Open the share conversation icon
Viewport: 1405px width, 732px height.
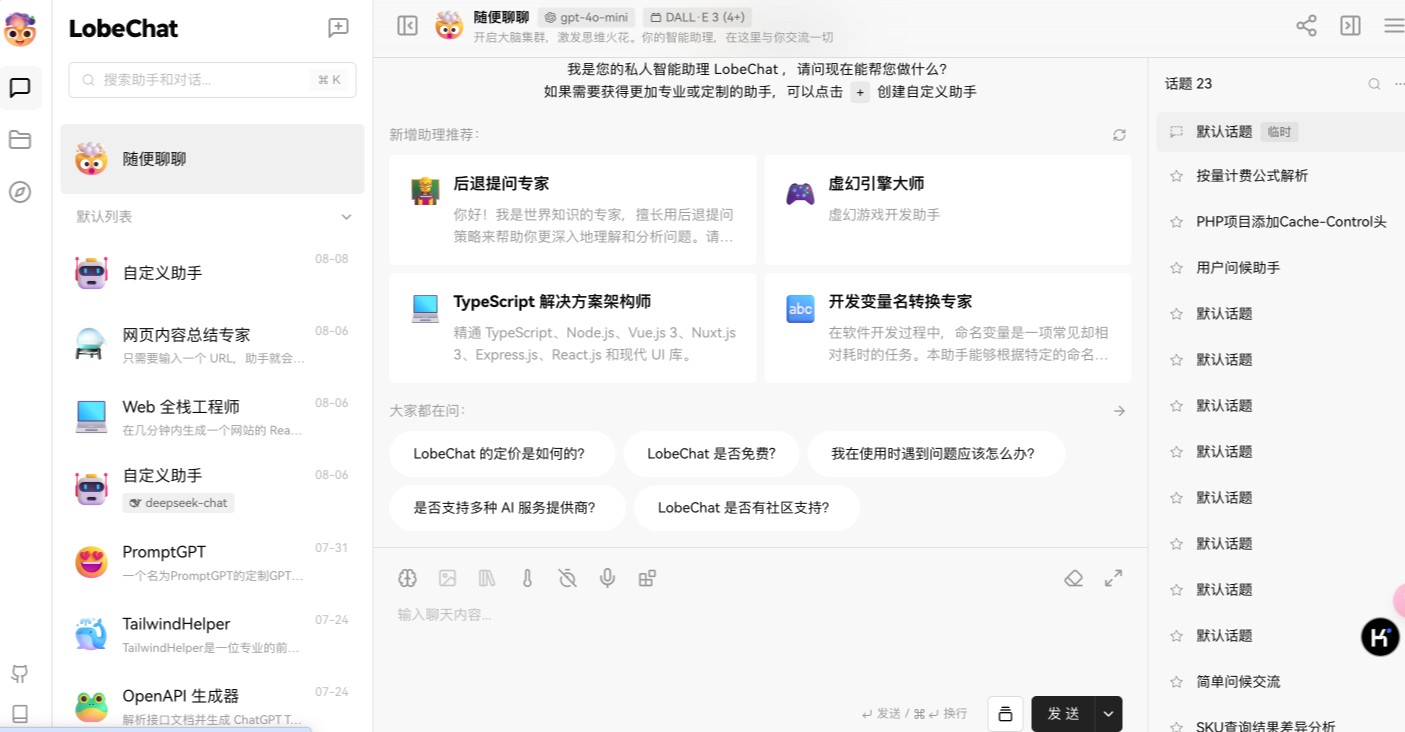[1306, 26]
